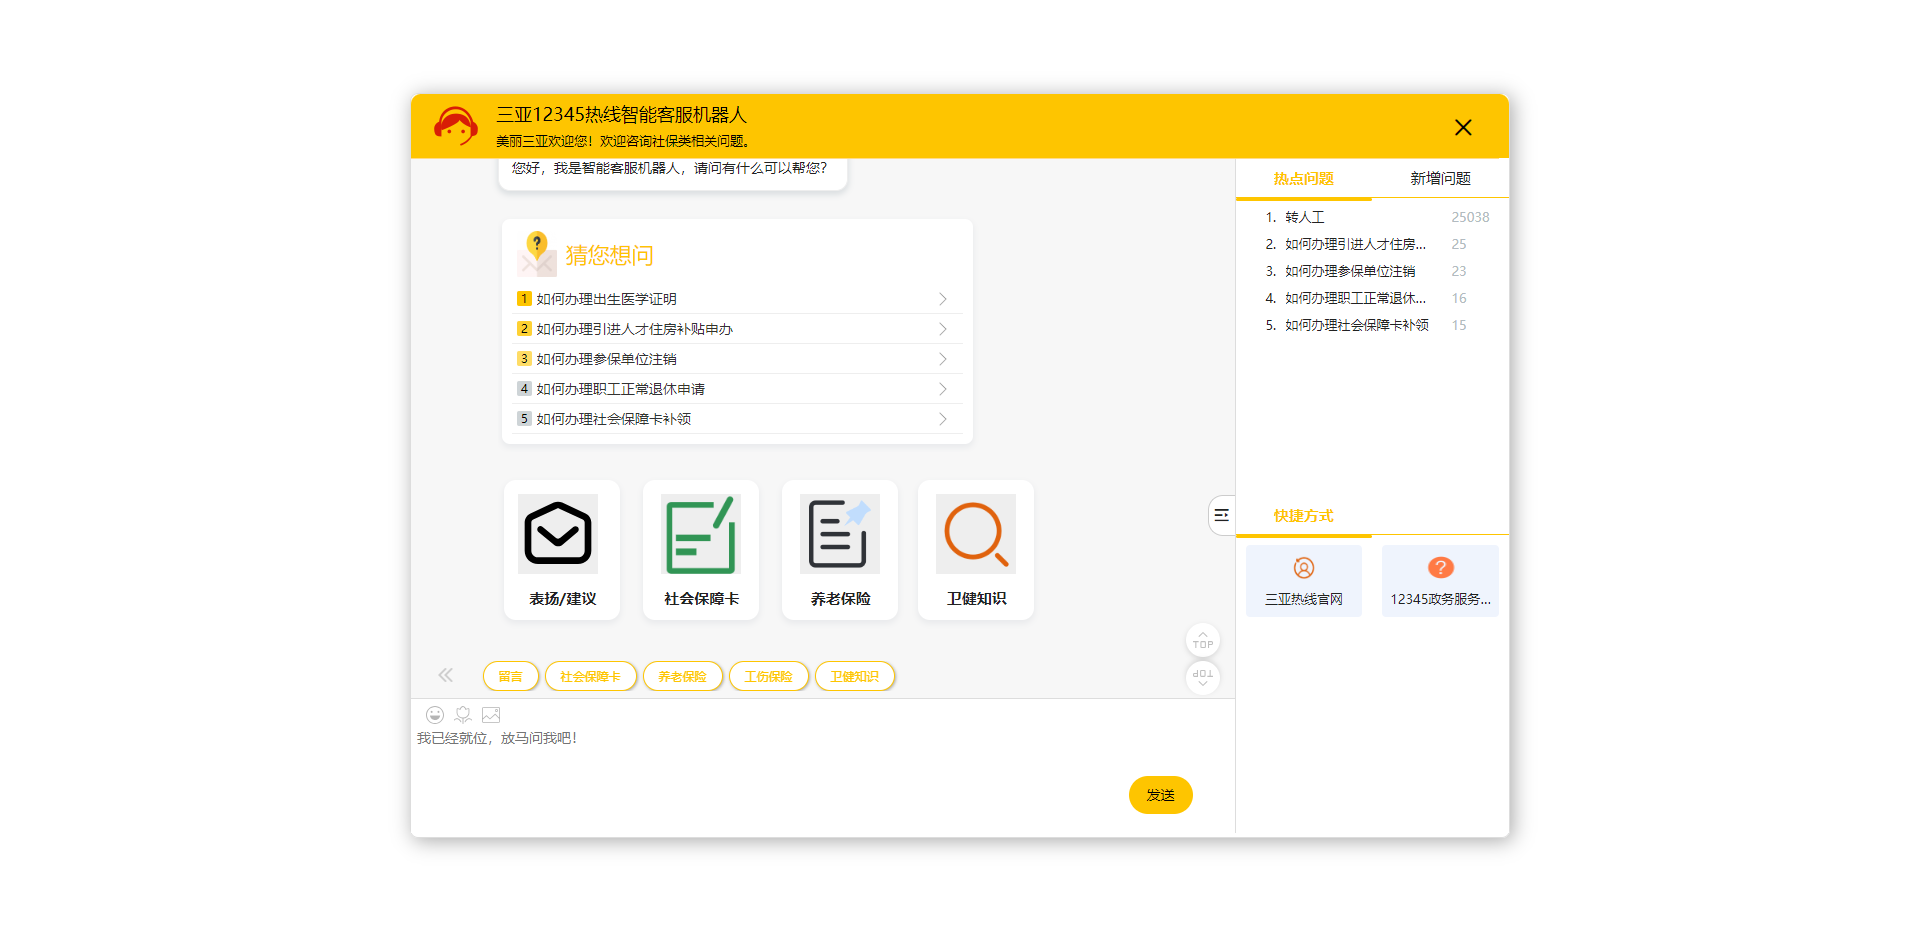Click the 养老保险 quick tag pill
1920x931 pixels.
(x=683, y=677)
